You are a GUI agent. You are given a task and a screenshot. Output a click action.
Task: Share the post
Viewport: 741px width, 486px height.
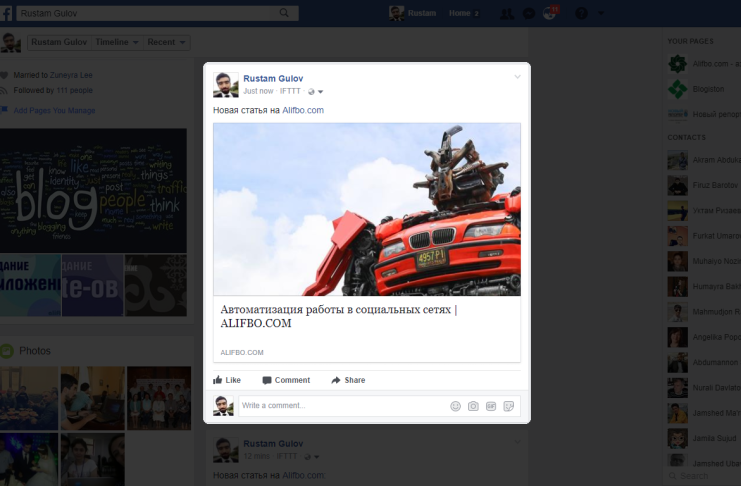pos(348,380)
